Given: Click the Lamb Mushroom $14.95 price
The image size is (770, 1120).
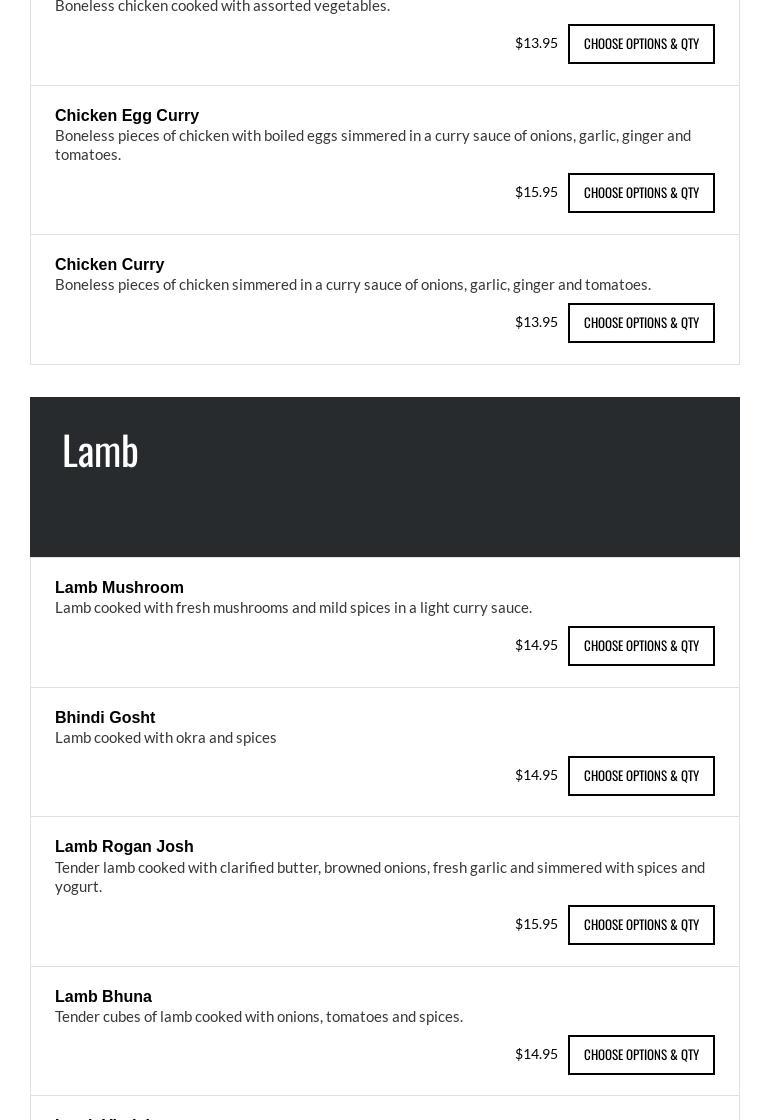Looking at the screenshot, I should coord(536,645).
